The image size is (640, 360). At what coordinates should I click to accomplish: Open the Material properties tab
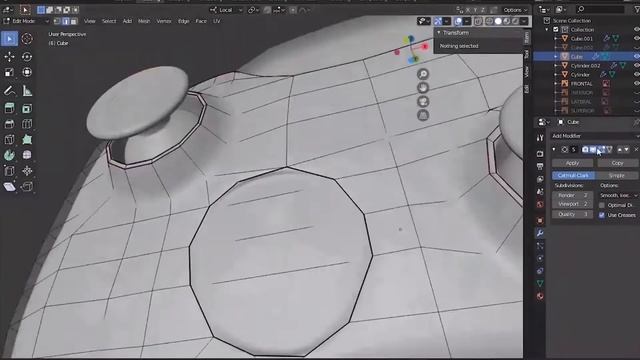pyautogui.click(x=540, y=296)
